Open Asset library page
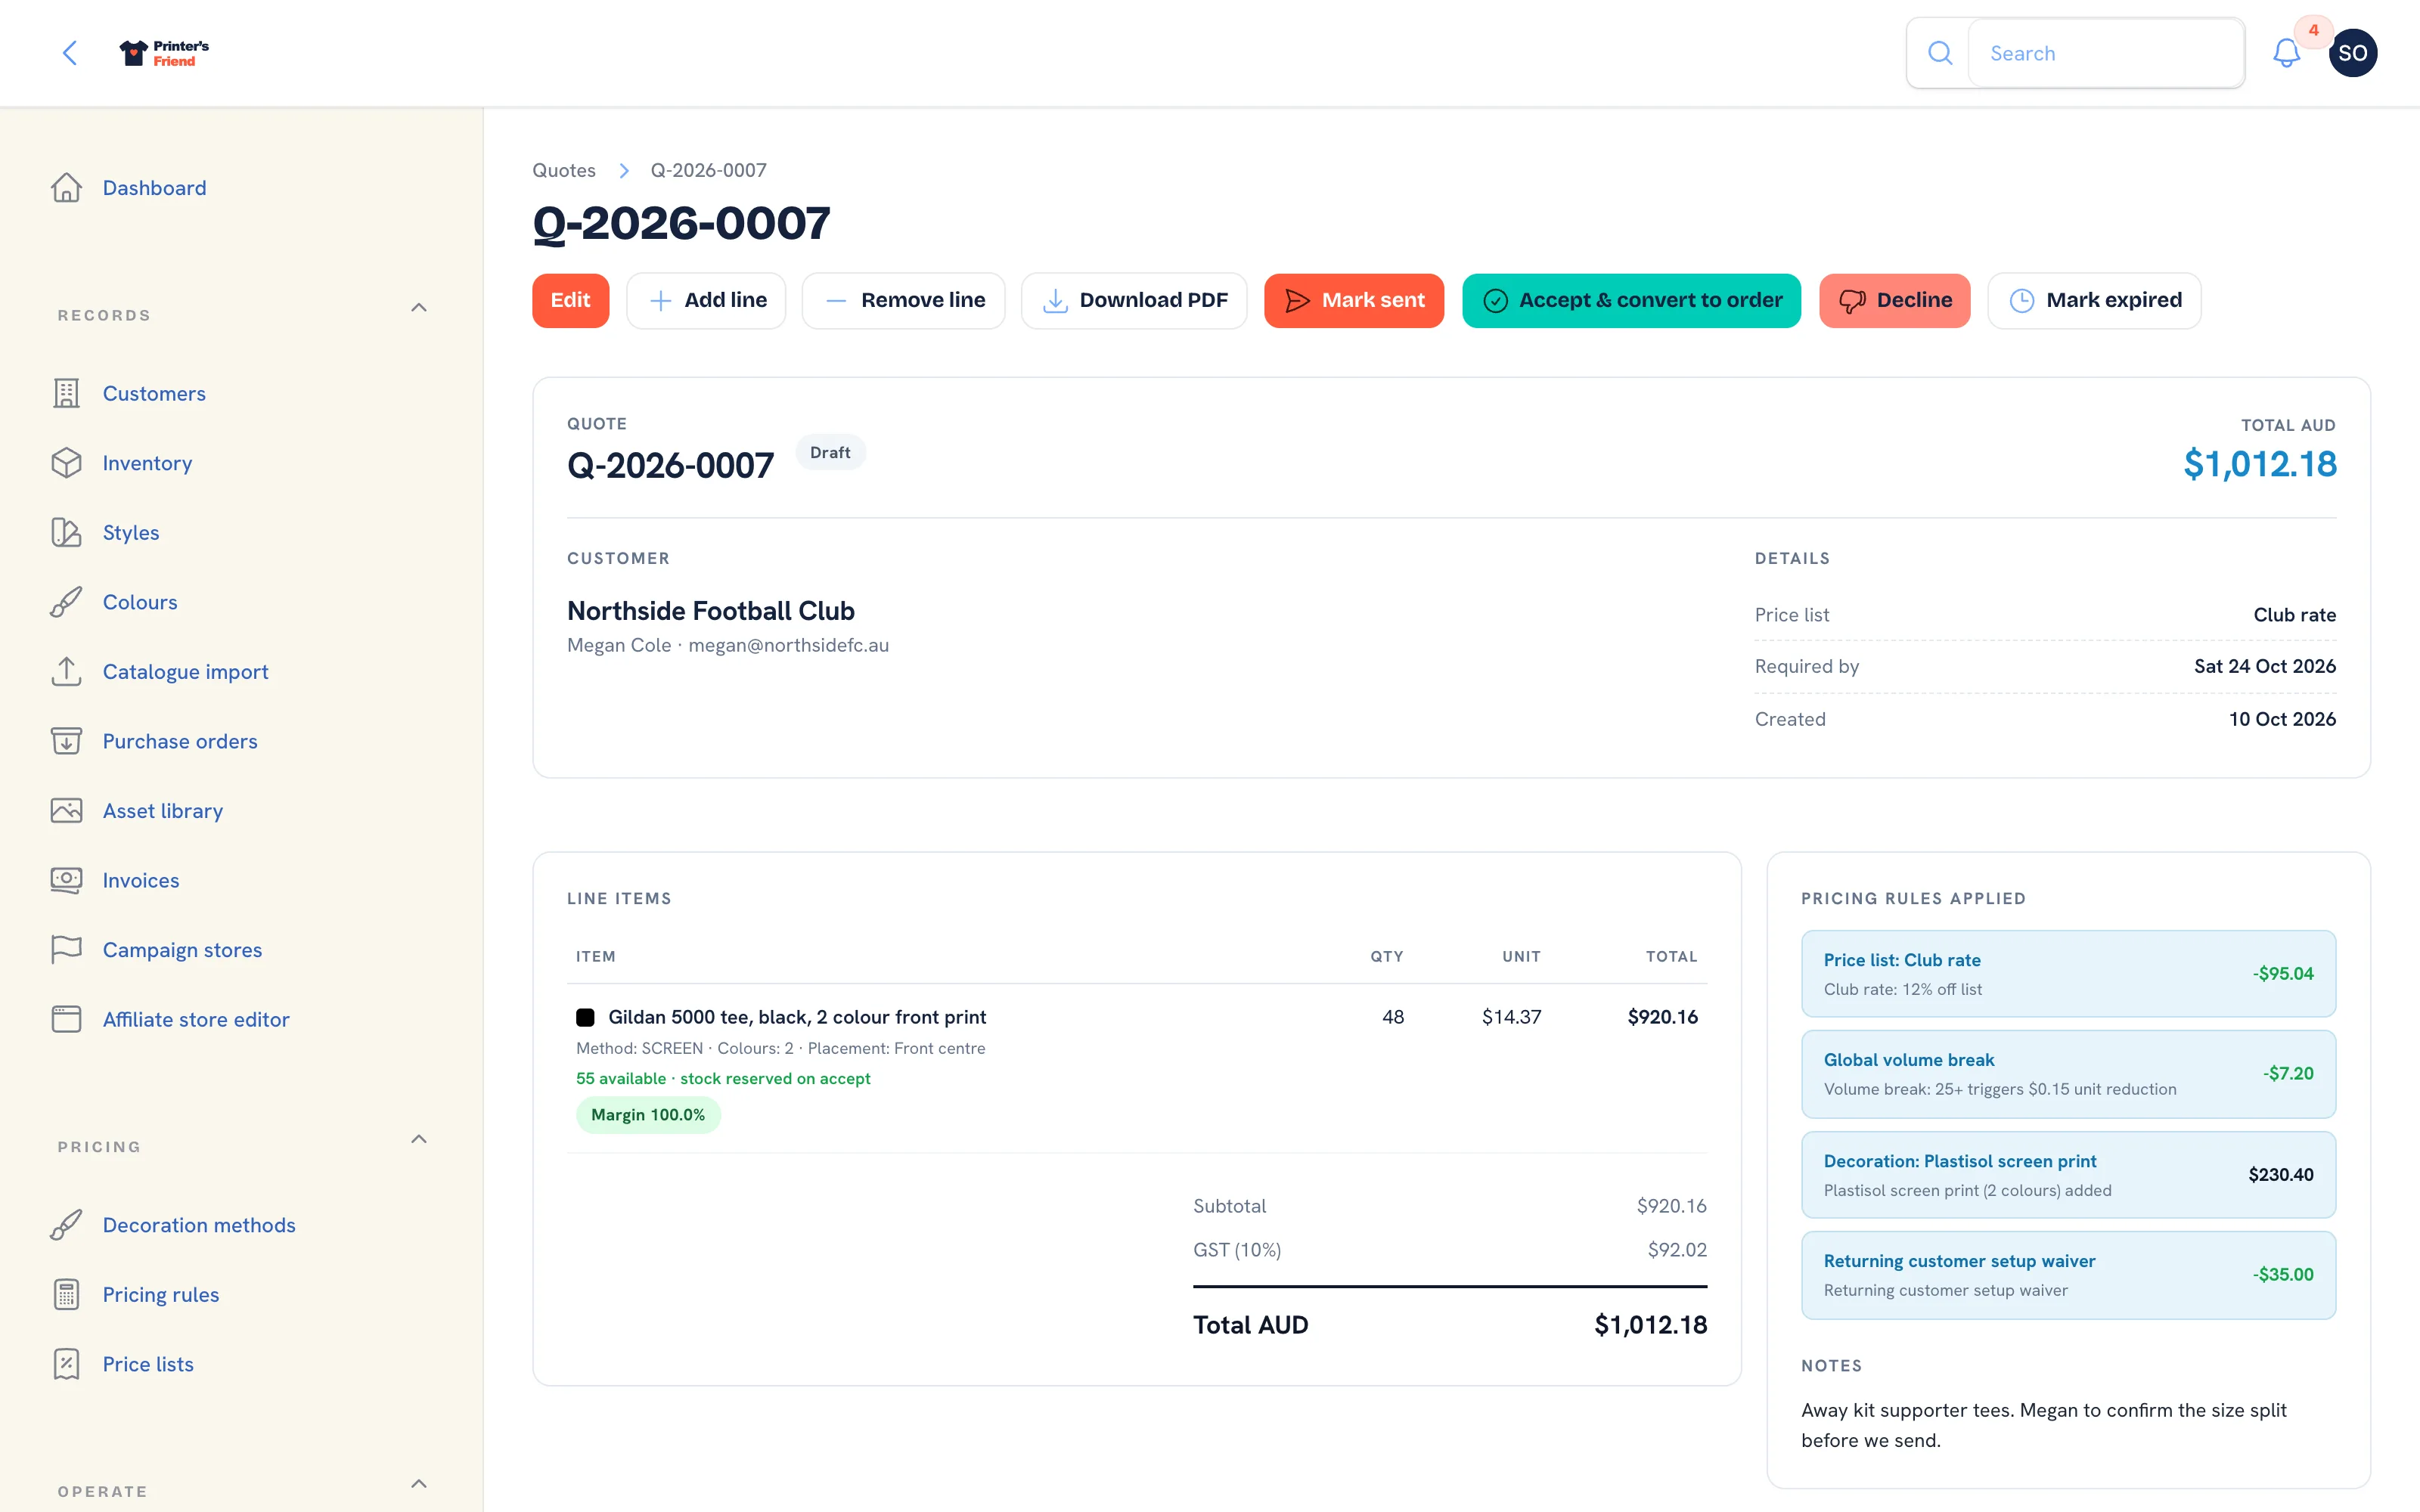The image size is (2420, 1512). click(x=163, y=810)
